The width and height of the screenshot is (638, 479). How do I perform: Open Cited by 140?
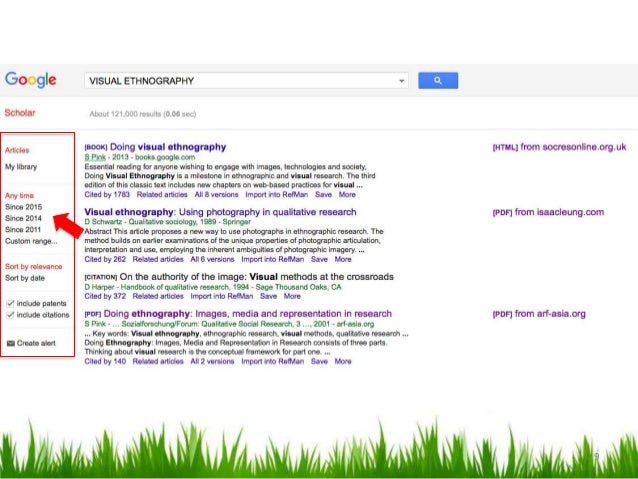pyautogui.click(x=105, y=361)
